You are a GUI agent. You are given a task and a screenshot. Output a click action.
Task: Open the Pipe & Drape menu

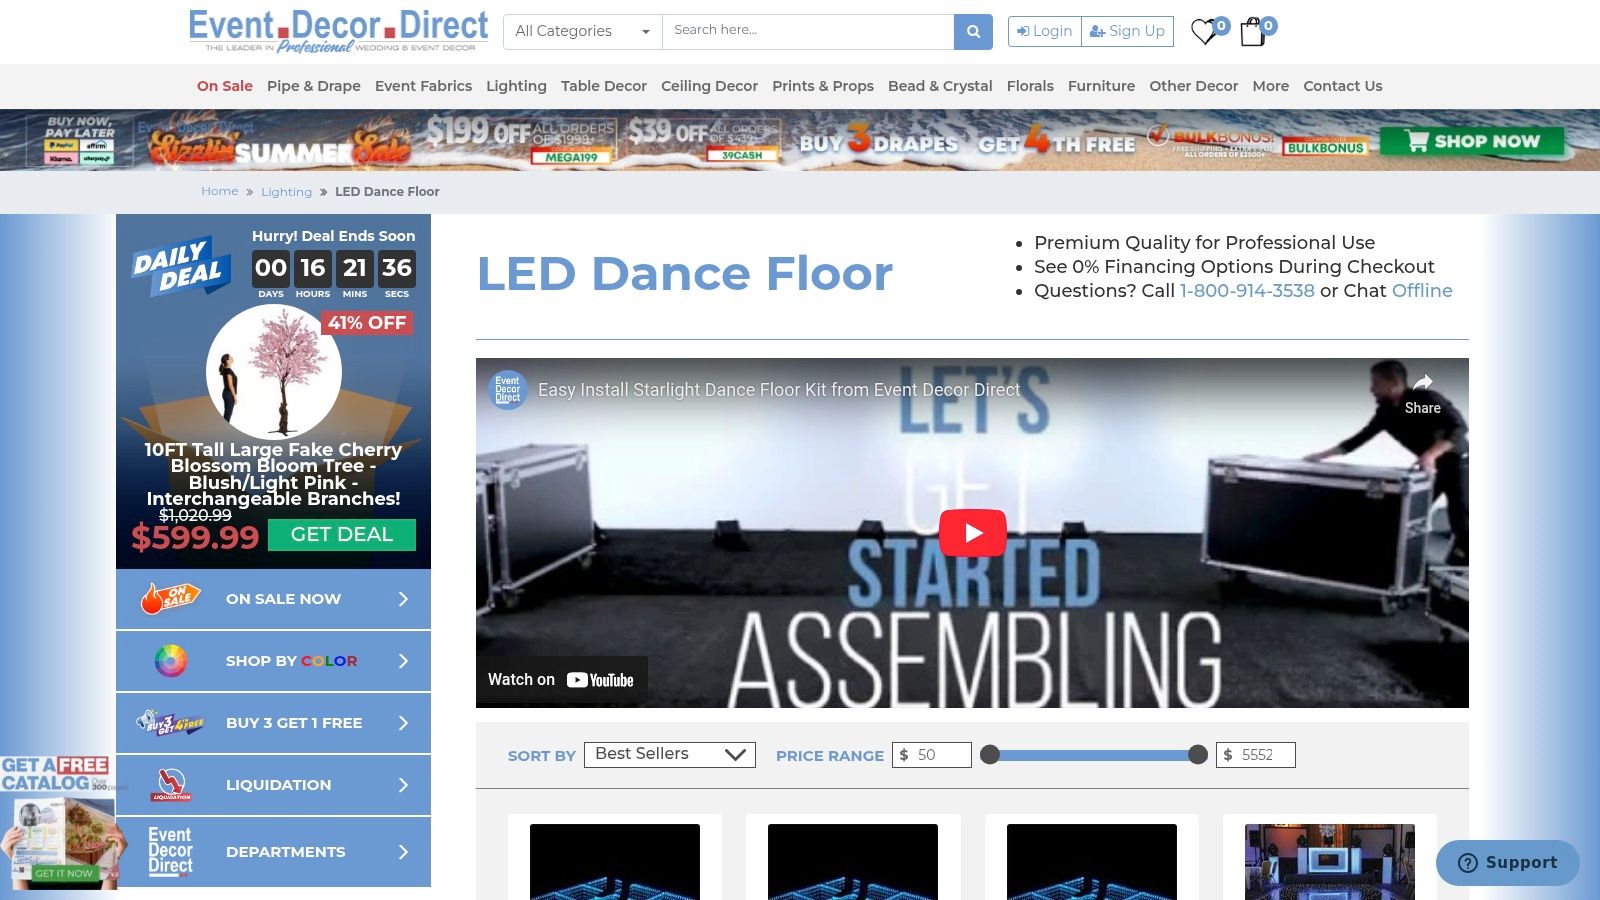pyautogui.click(x=314, y=86)
